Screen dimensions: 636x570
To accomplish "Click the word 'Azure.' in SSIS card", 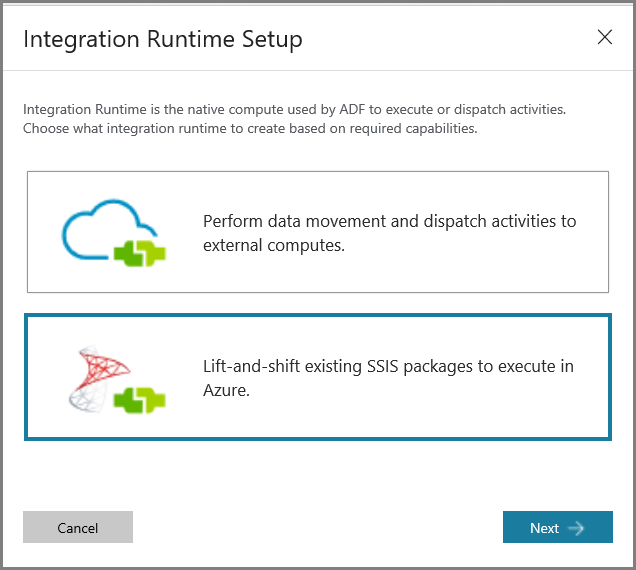I will 226,390.
